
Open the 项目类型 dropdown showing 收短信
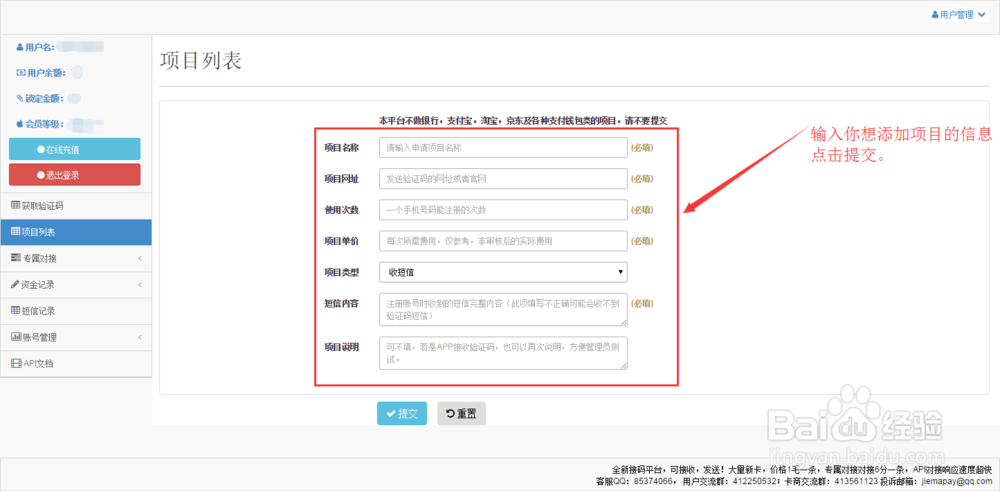503,272
